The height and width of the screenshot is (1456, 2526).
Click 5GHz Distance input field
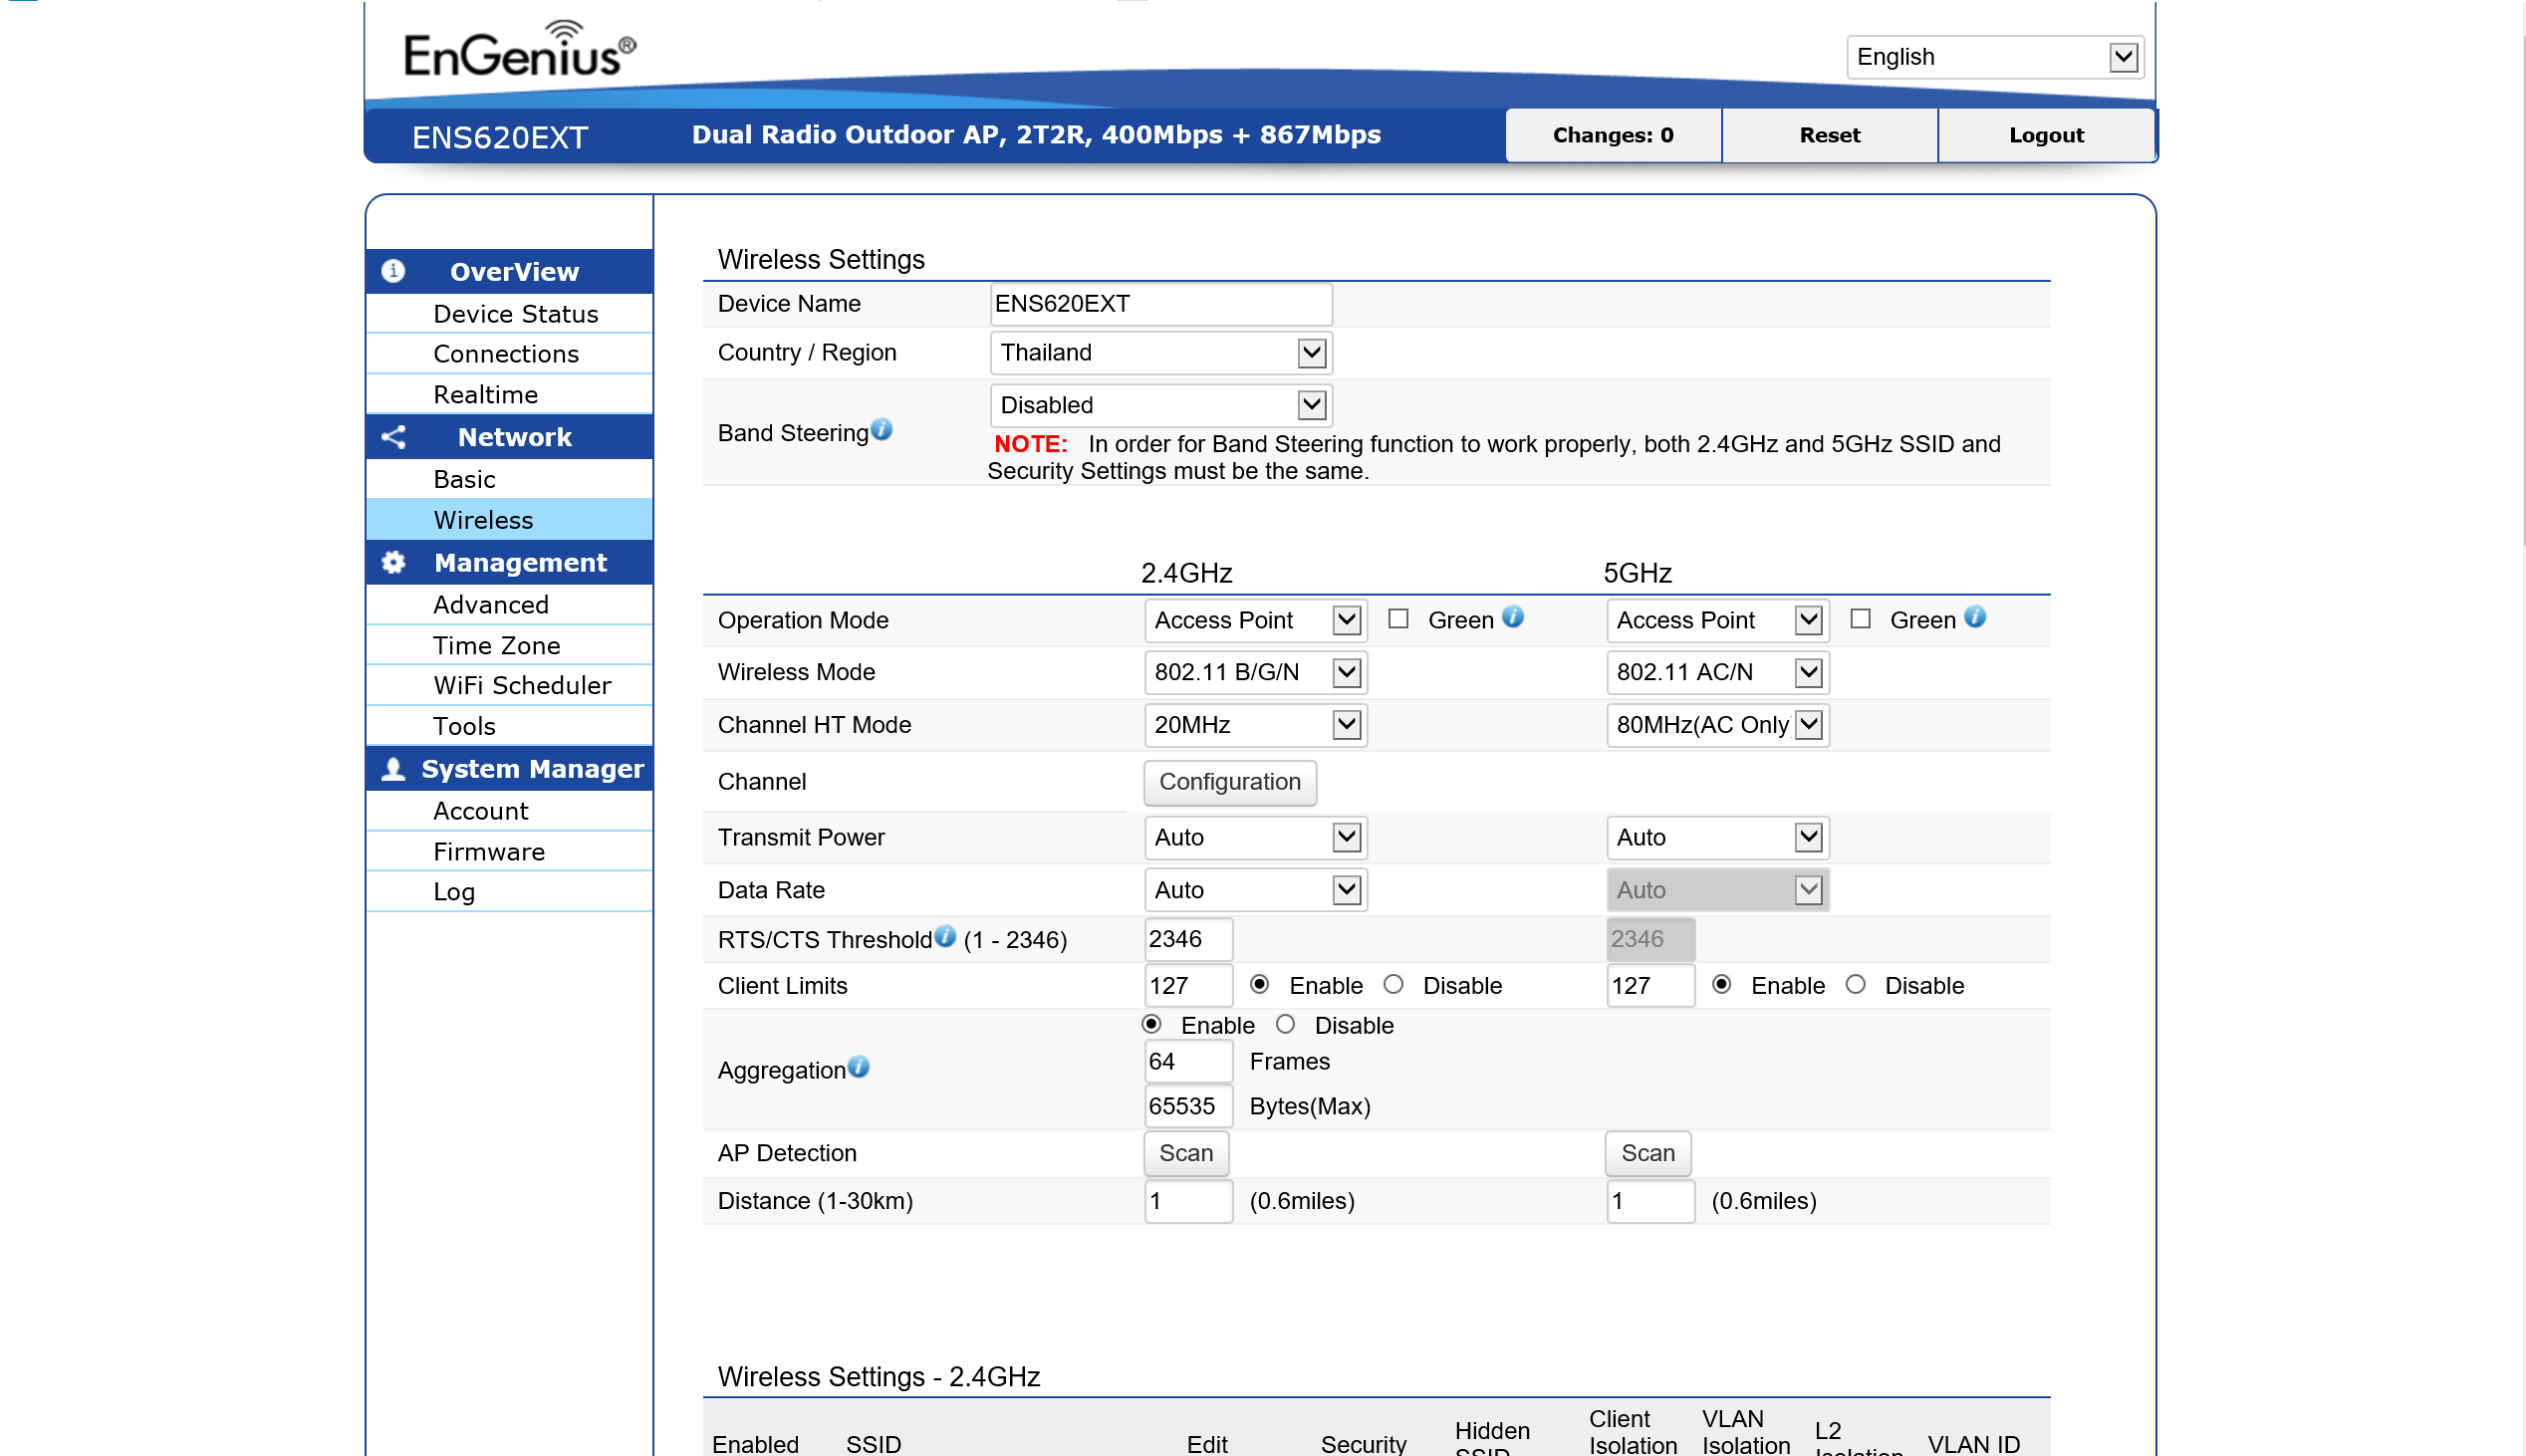pyautogui.click(x=1650, y=1200)
